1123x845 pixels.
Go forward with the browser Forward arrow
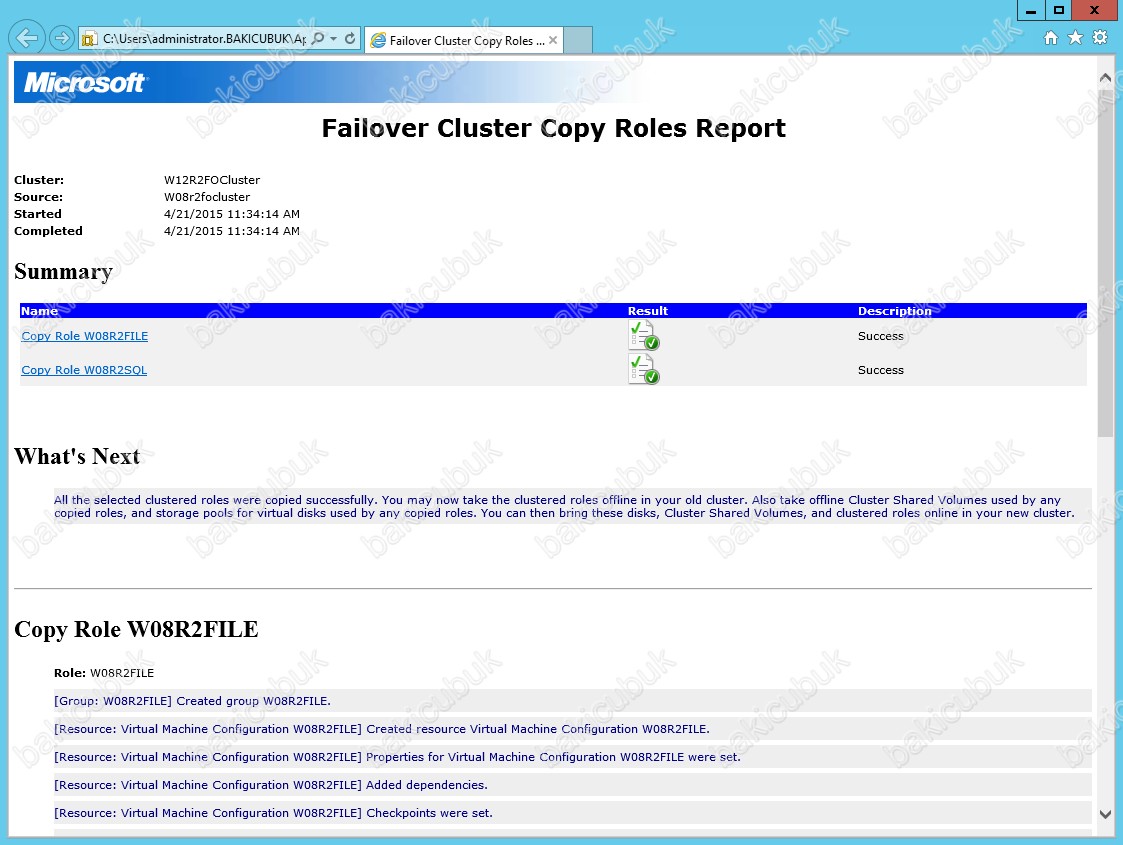tap(62, 38)
